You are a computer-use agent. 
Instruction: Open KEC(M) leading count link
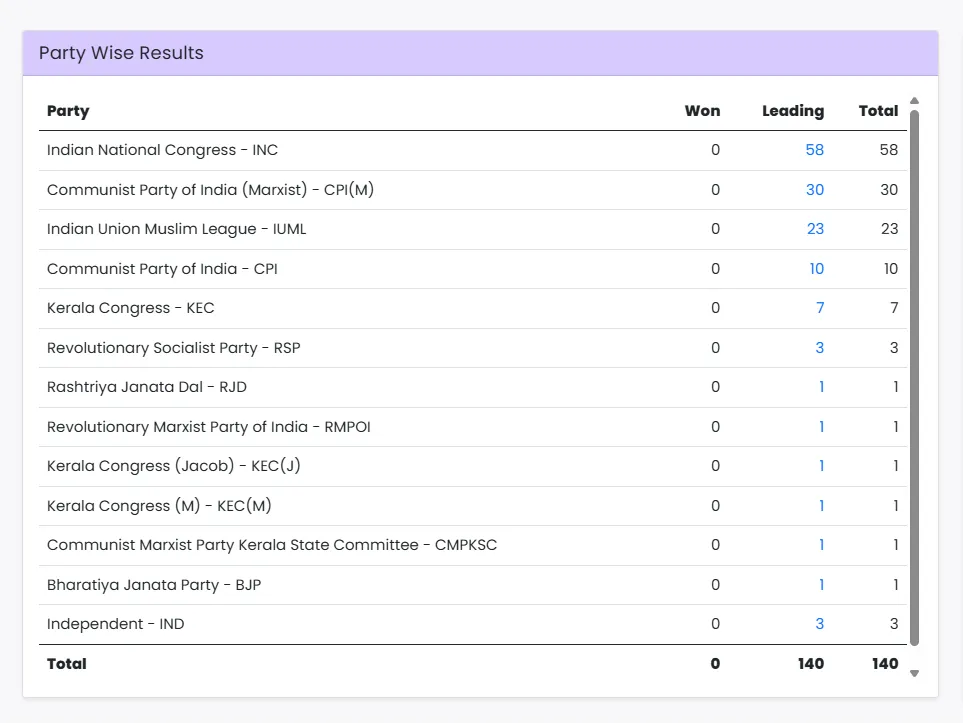point(821,506)
